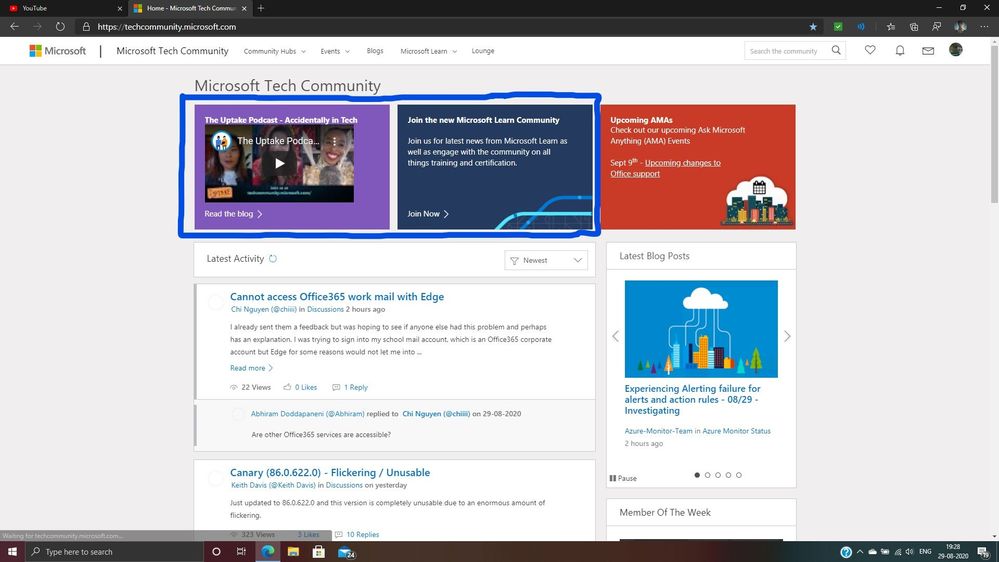This screenshot has height=562, width=999.
Task: Open the user profile avatar
Action: [955, 50]
